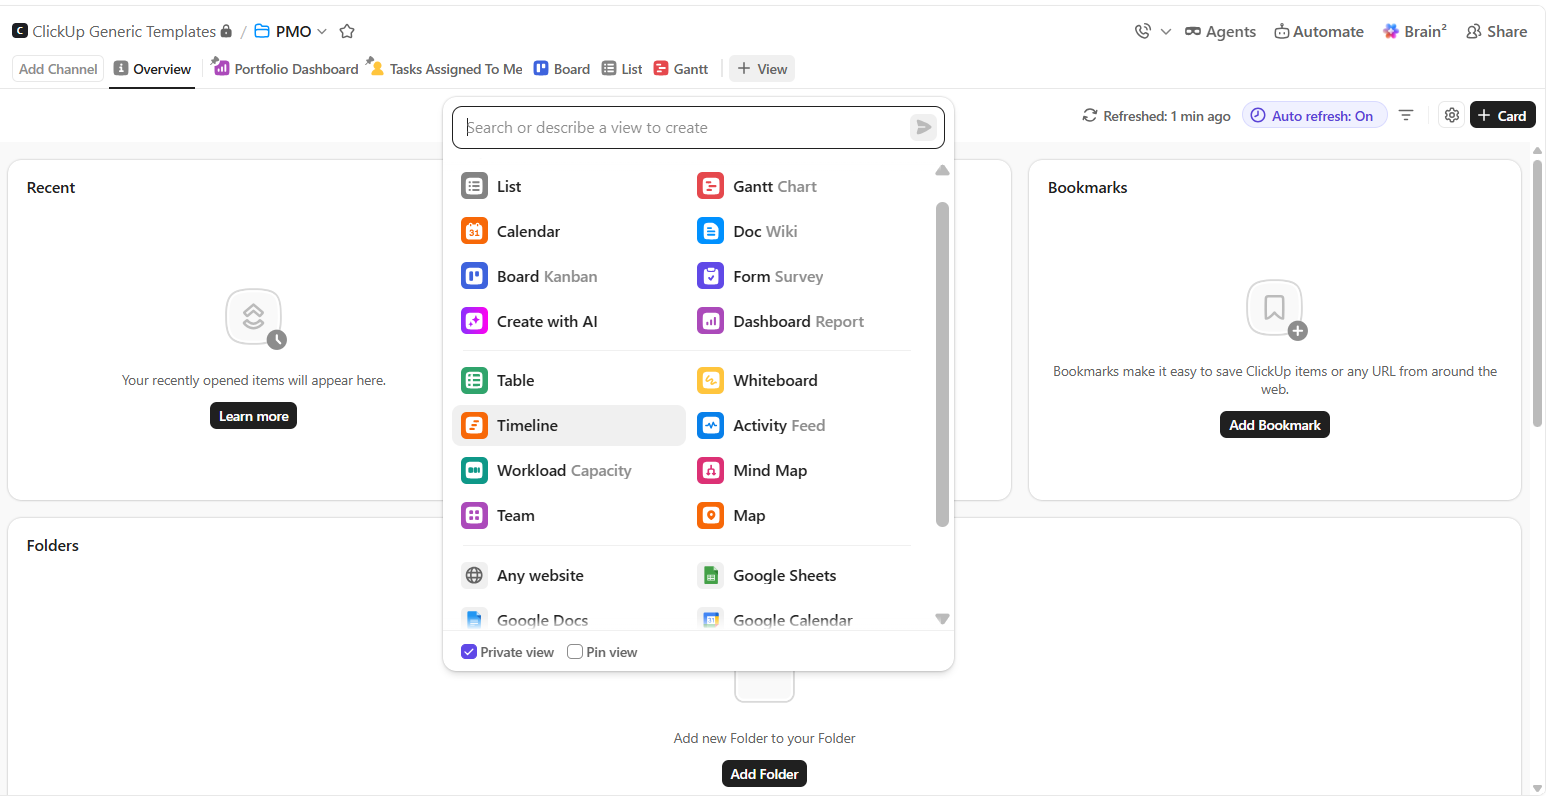Pick the Activity Feed view icon
The width and height of the screenshot is (1546, 796).
point(710,425)
